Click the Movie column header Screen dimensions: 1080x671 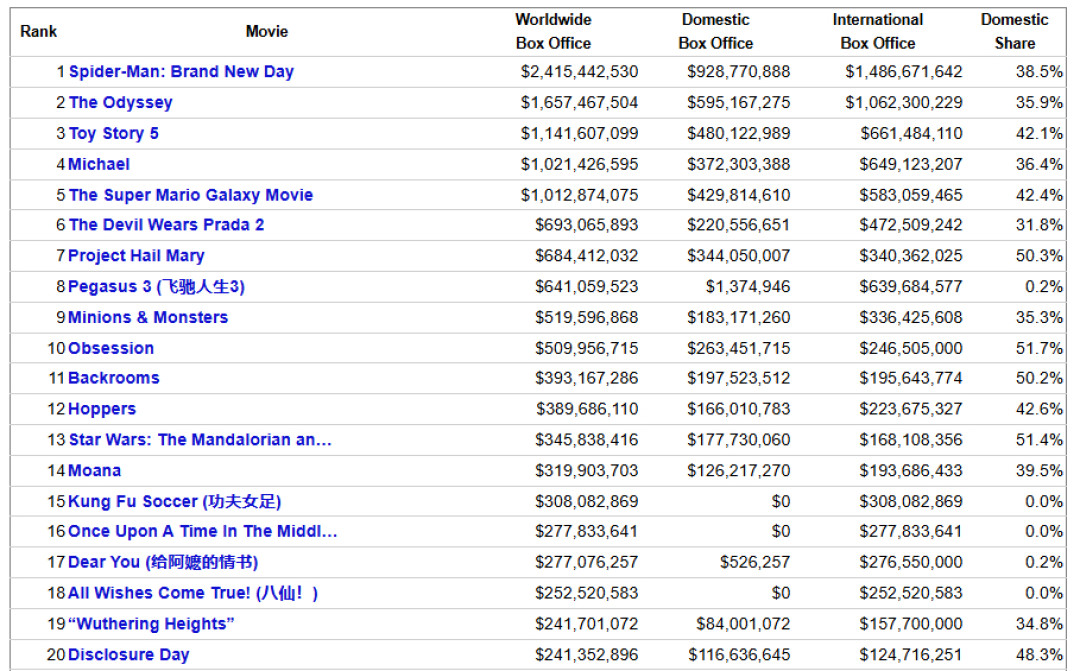coord(267,32)
